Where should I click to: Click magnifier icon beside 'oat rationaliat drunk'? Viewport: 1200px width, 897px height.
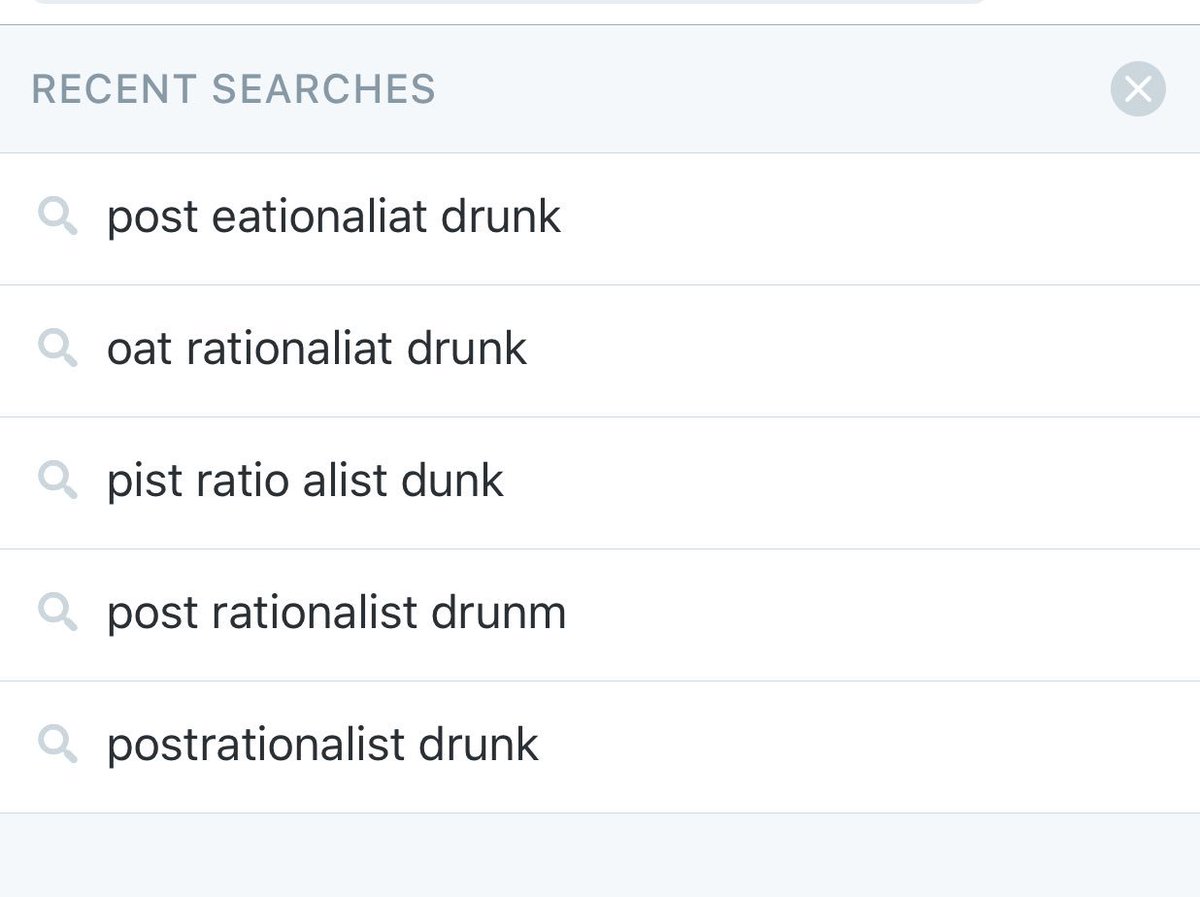pyautogui.click(x=57, y=348)
